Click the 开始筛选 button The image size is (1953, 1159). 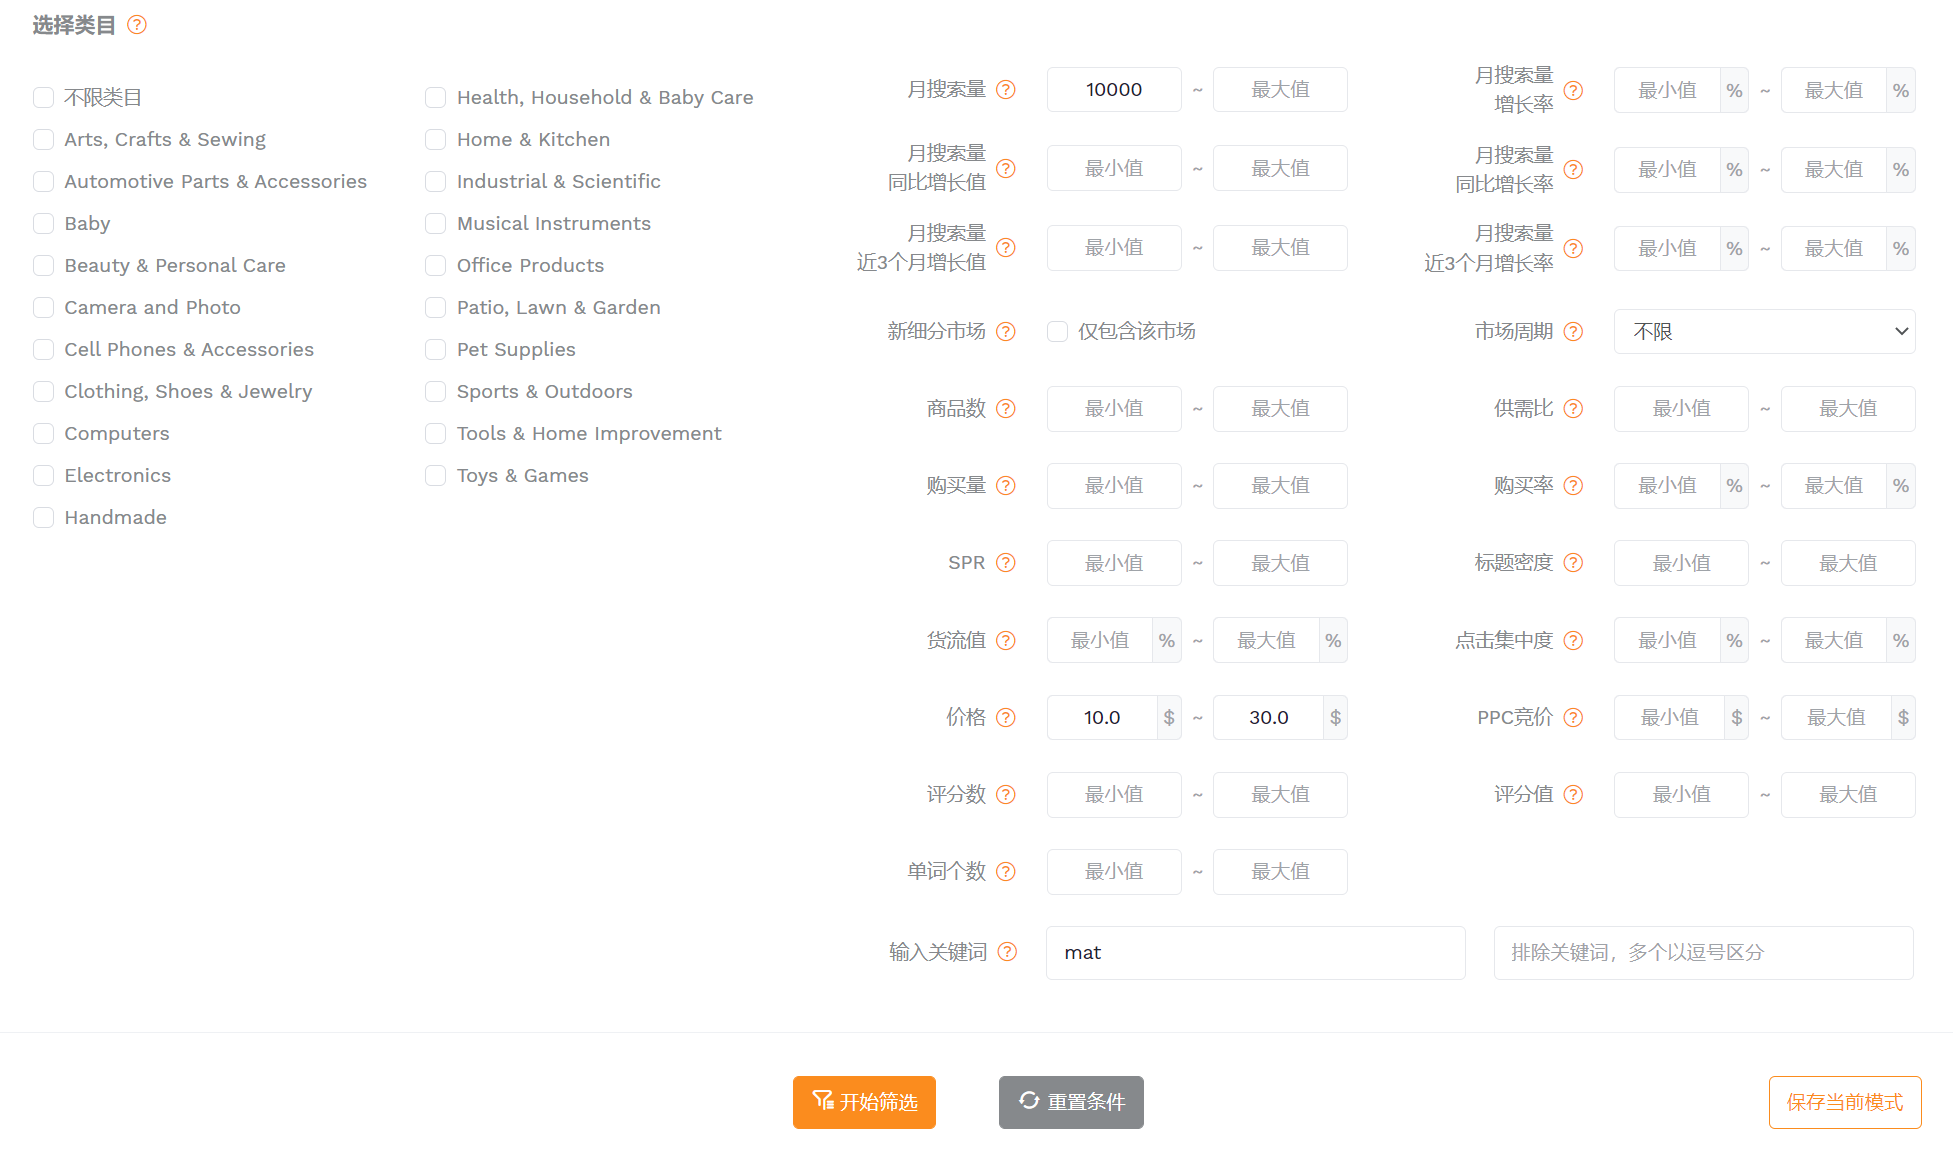point(864,1102)
